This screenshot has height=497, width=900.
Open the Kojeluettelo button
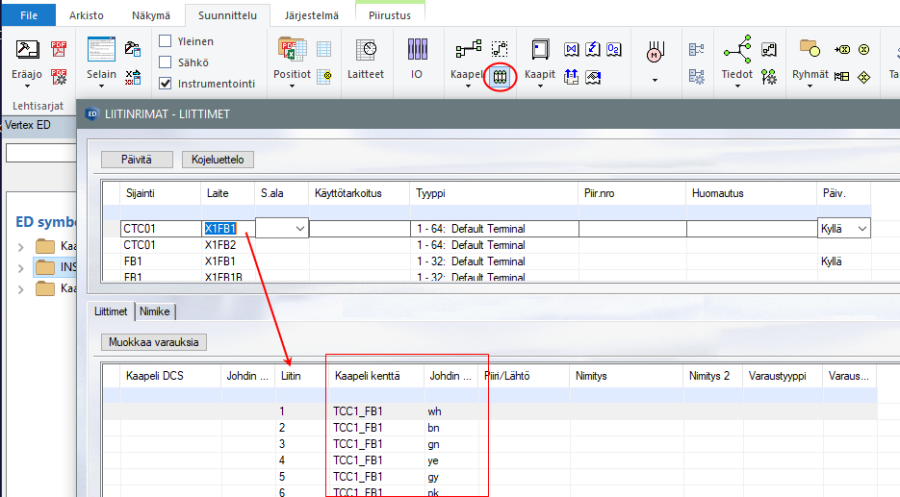(219, 159)
